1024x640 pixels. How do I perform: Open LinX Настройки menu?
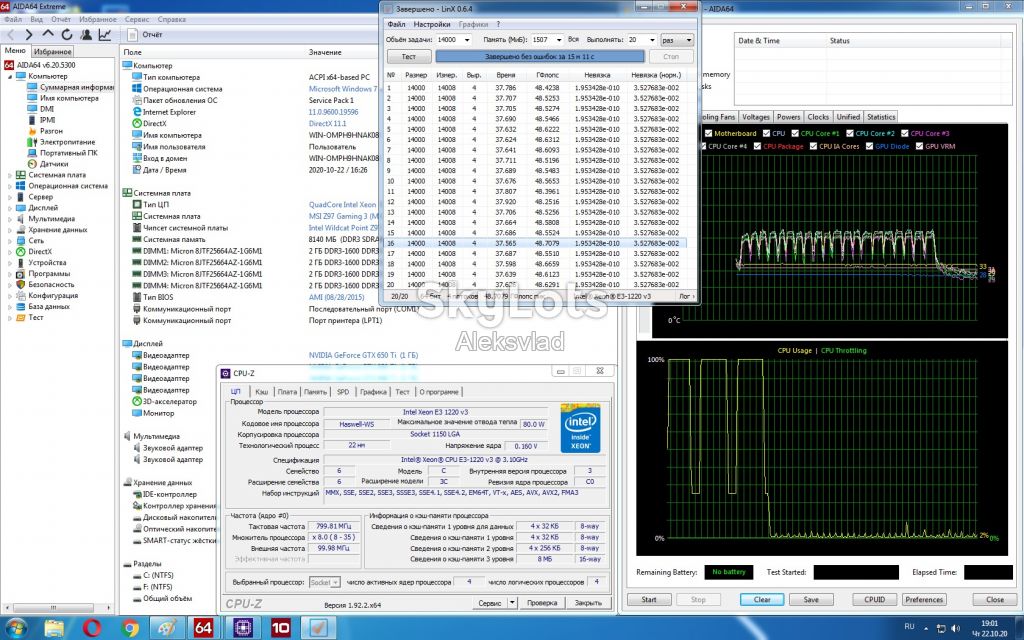click(x=432, y=24)
